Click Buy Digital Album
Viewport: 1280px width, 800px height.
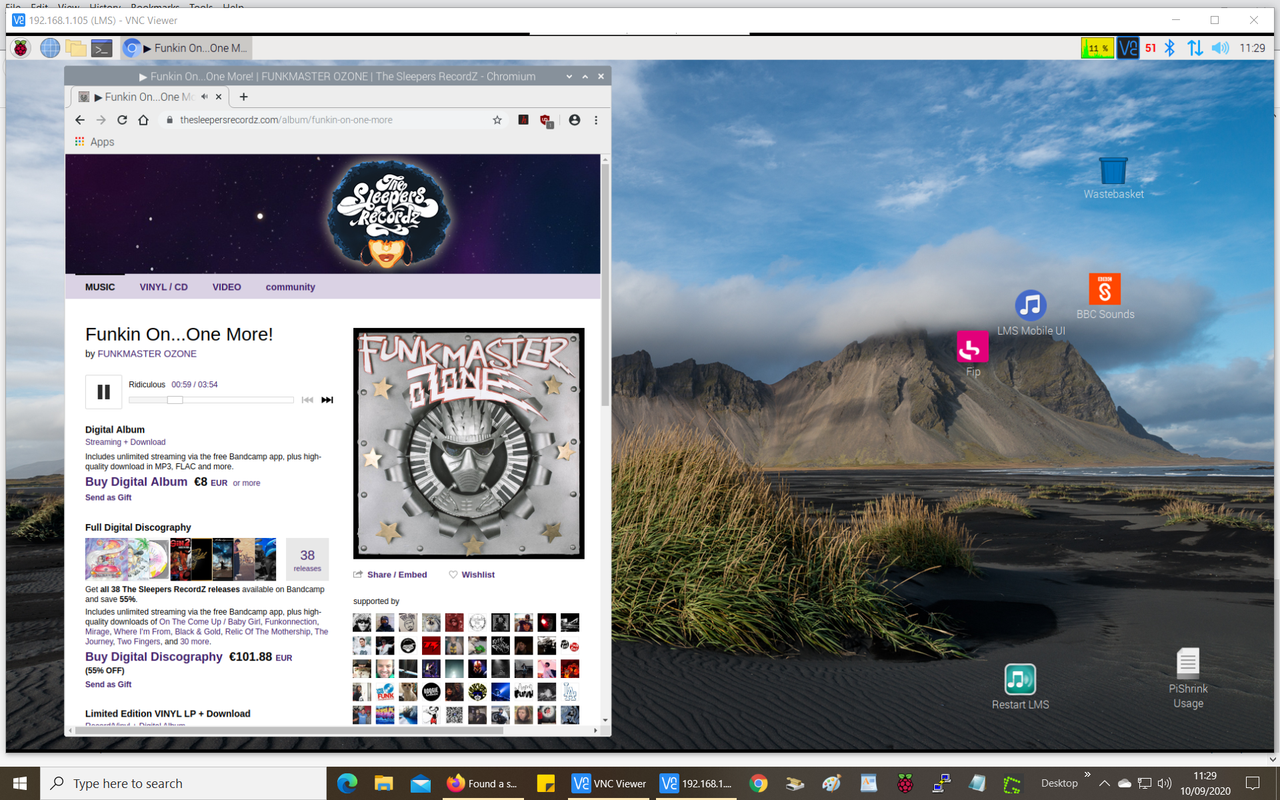click(136, 482)
